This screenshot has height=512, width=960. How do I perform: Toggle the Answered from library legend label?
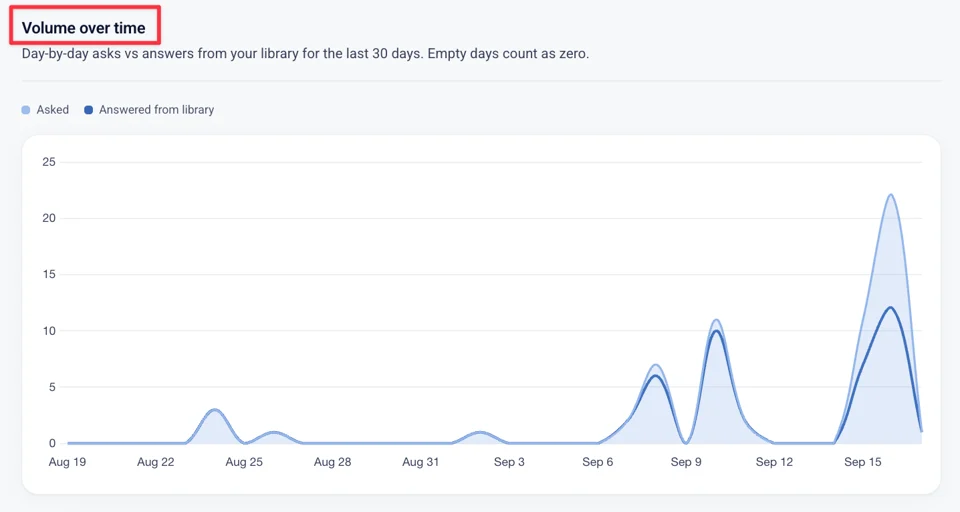pos(157,110)
